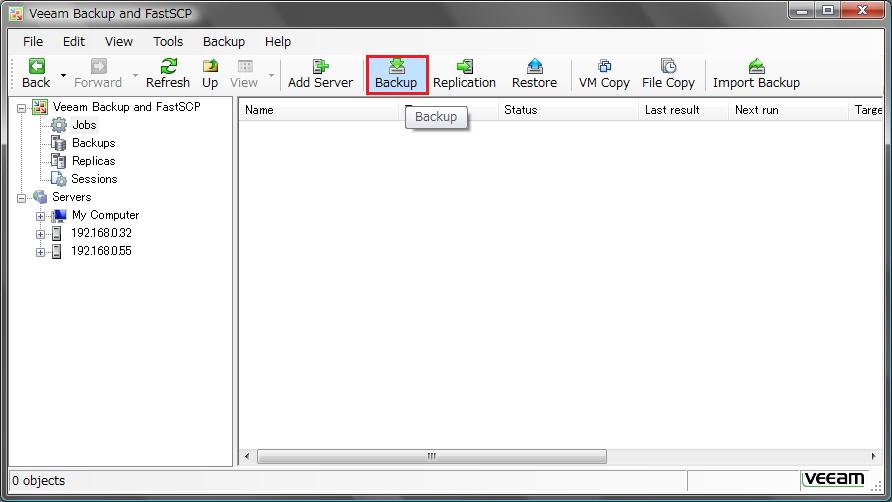
Task: Sort by the Next run column header
Action: click(x=788, y=110)
